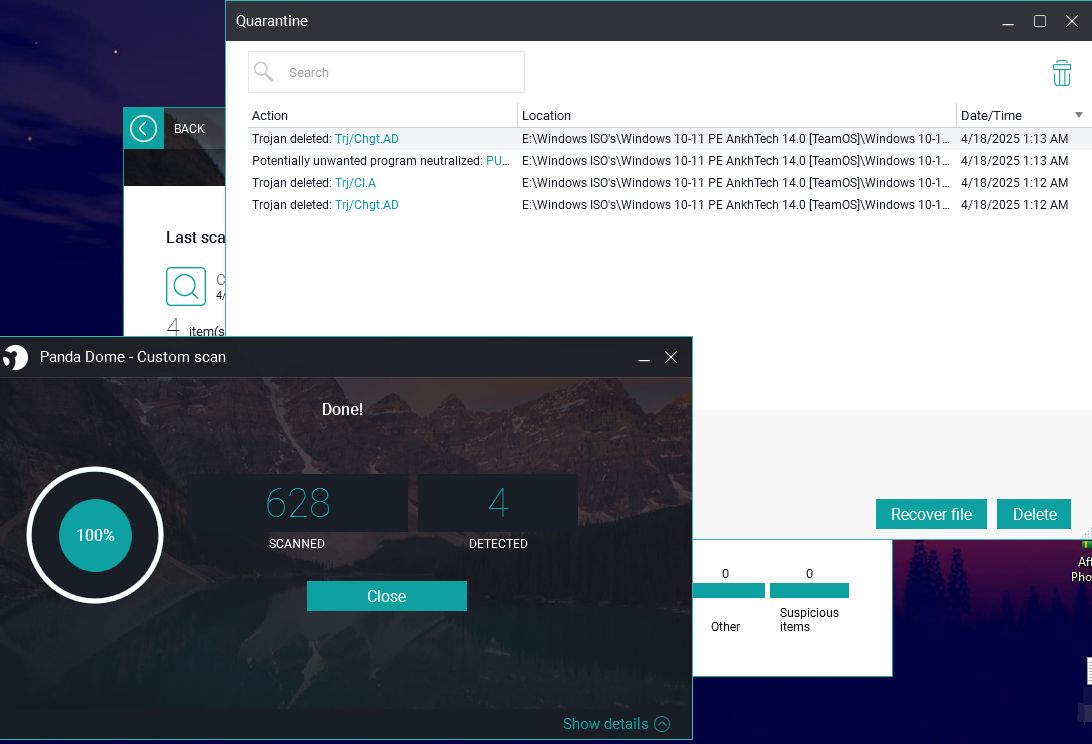Image resolution: width=1092 pixels, height=744 pixels.
Task: Open the PU... link in unwanted program row
Action: point(498,161)
